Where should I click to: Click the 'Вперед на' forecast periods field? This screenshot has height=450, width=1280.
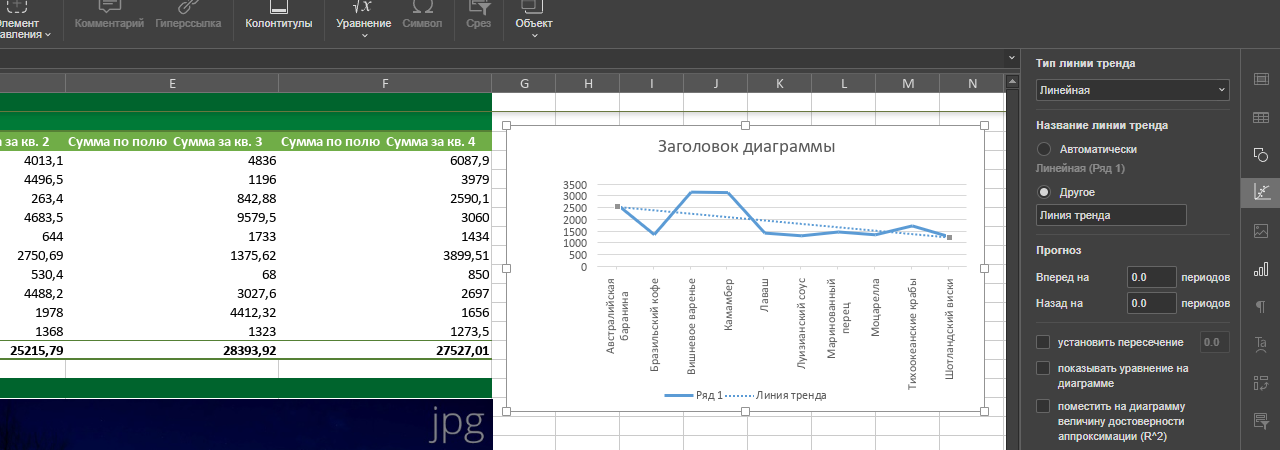coord(1151,276)
